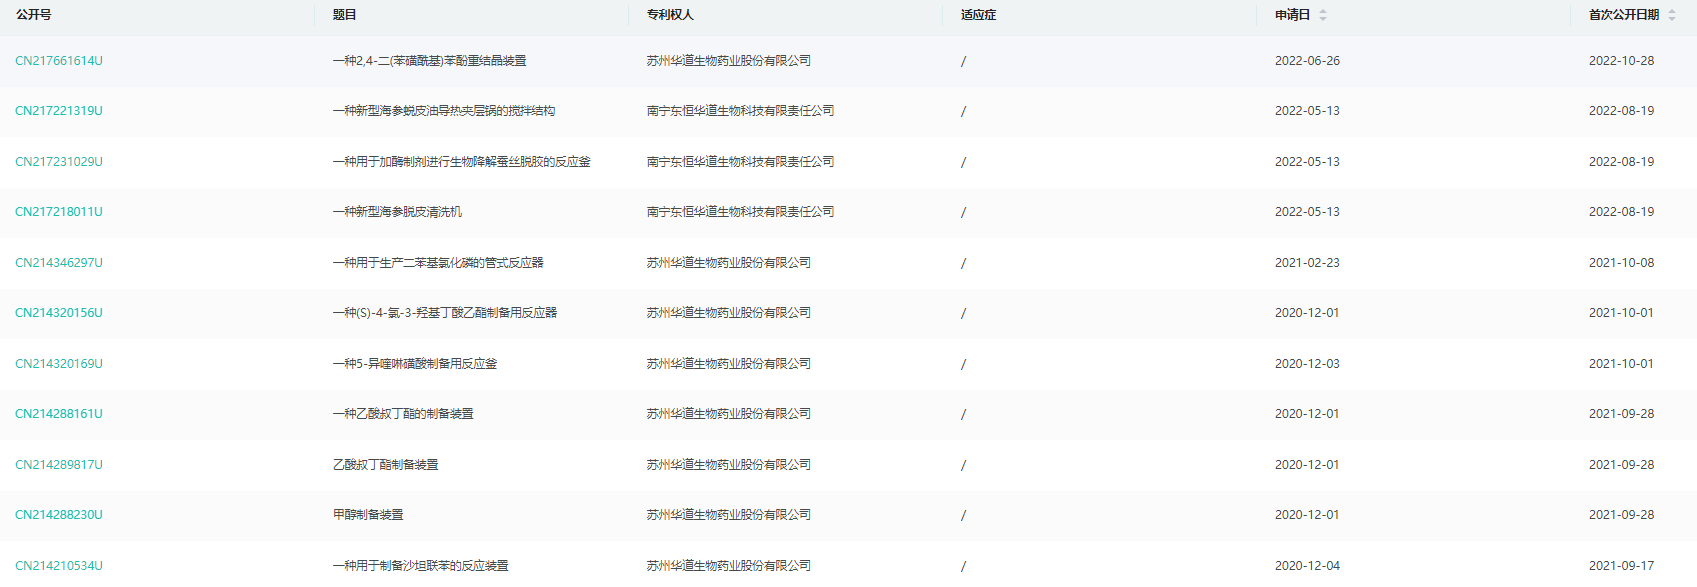The width and height of the screenshot is (1697, 587).
Task: Click assignee 苏州华道生物药业股份有限公司 in CN214288230U row
Action: [729, 515]
